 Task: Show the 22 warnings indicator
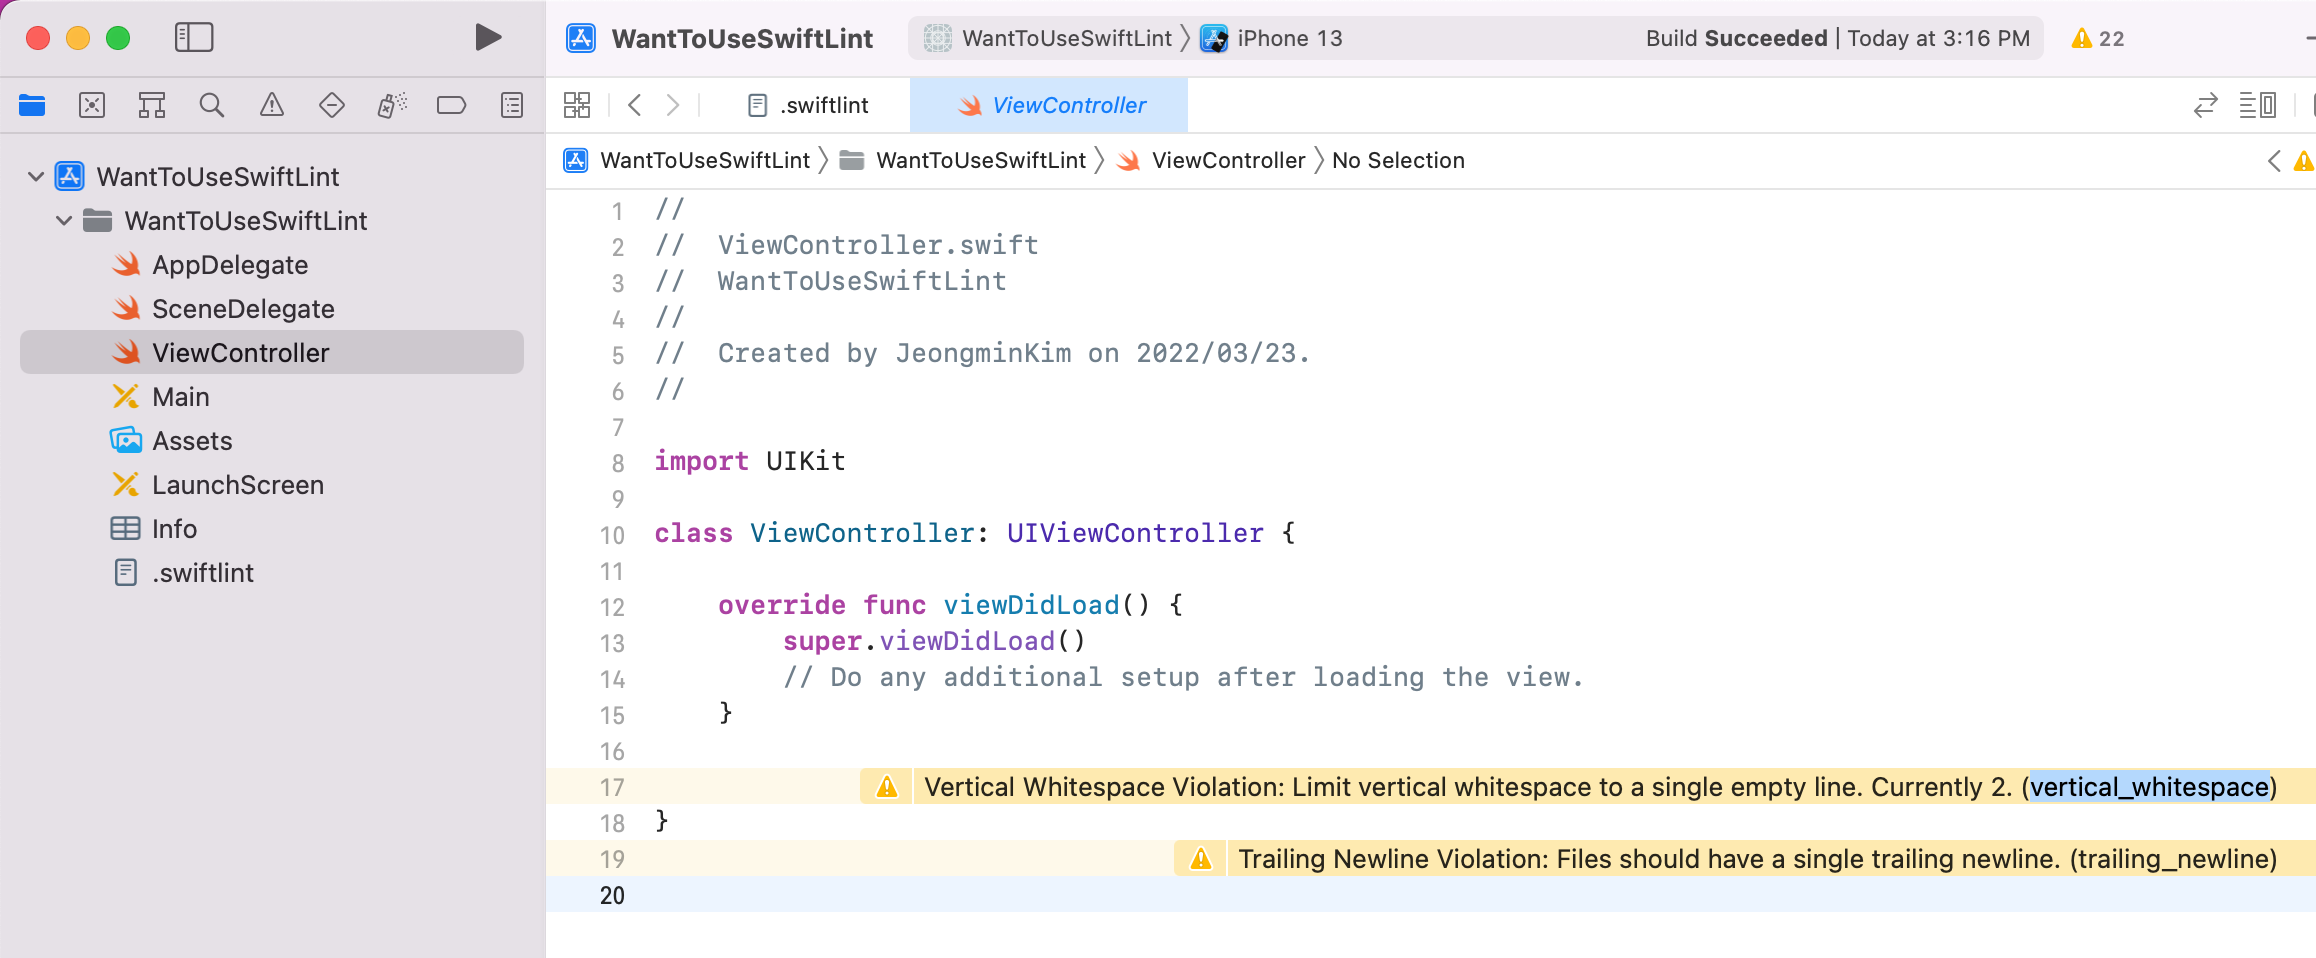[2099, 38]
